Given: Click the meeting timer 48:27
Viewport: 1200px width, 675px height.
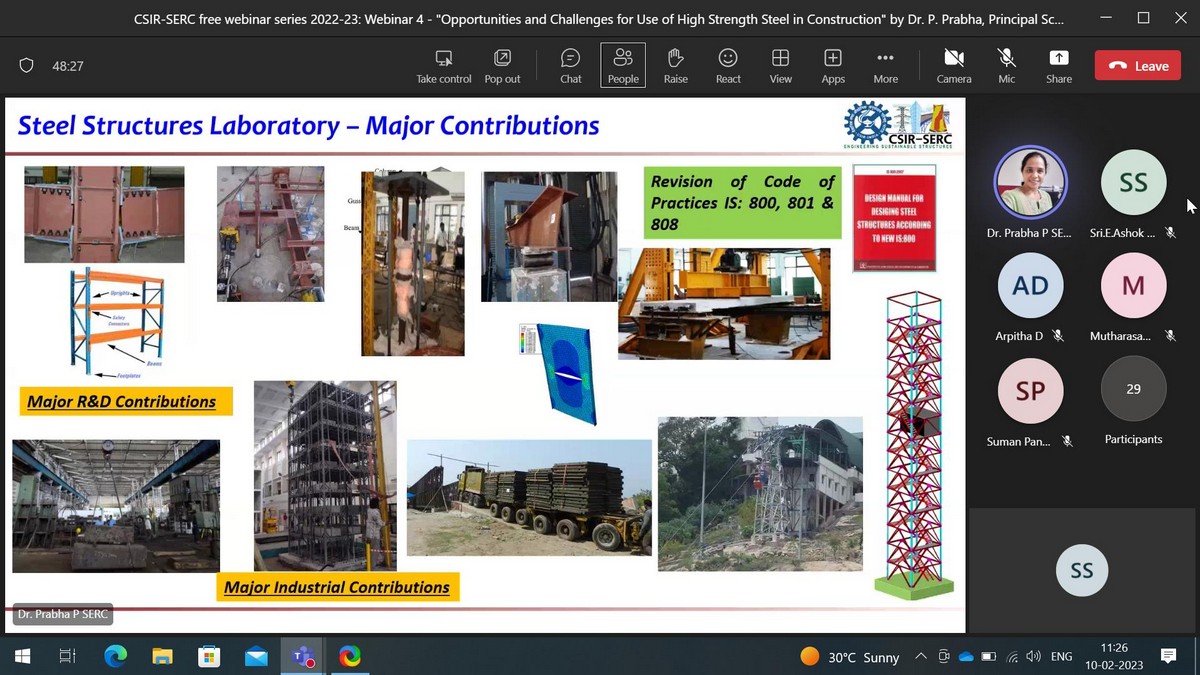Looking at the screenshot, I should (x=68, y=66).
